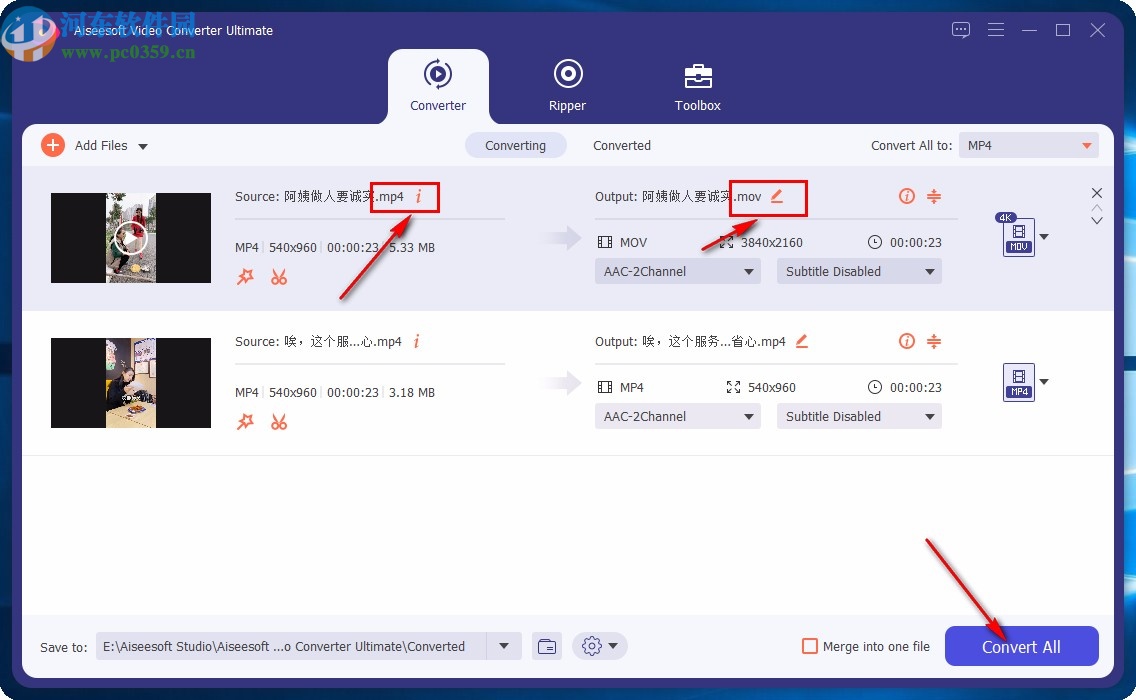The height and width of the screenshot is (700, 1136).
Task: Click the 4K MOV output profile icon
Action: tap(1018, 237)
